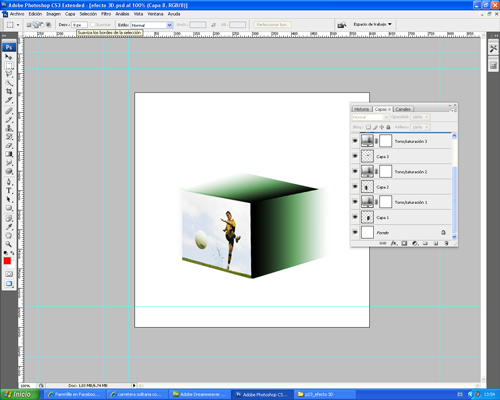The image size is (500, 400).
Task: Select the Hand tool
Action: 9,236
